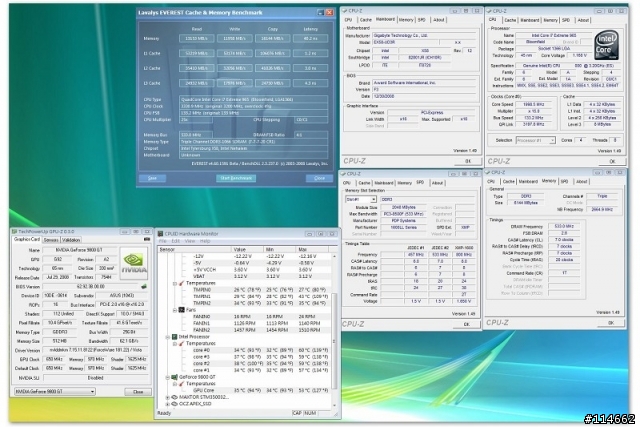Open Help menu in Hardware Monitor
The width and height of the screenshot is (640, 427).
pyautogui.click(x=205, y=241)
